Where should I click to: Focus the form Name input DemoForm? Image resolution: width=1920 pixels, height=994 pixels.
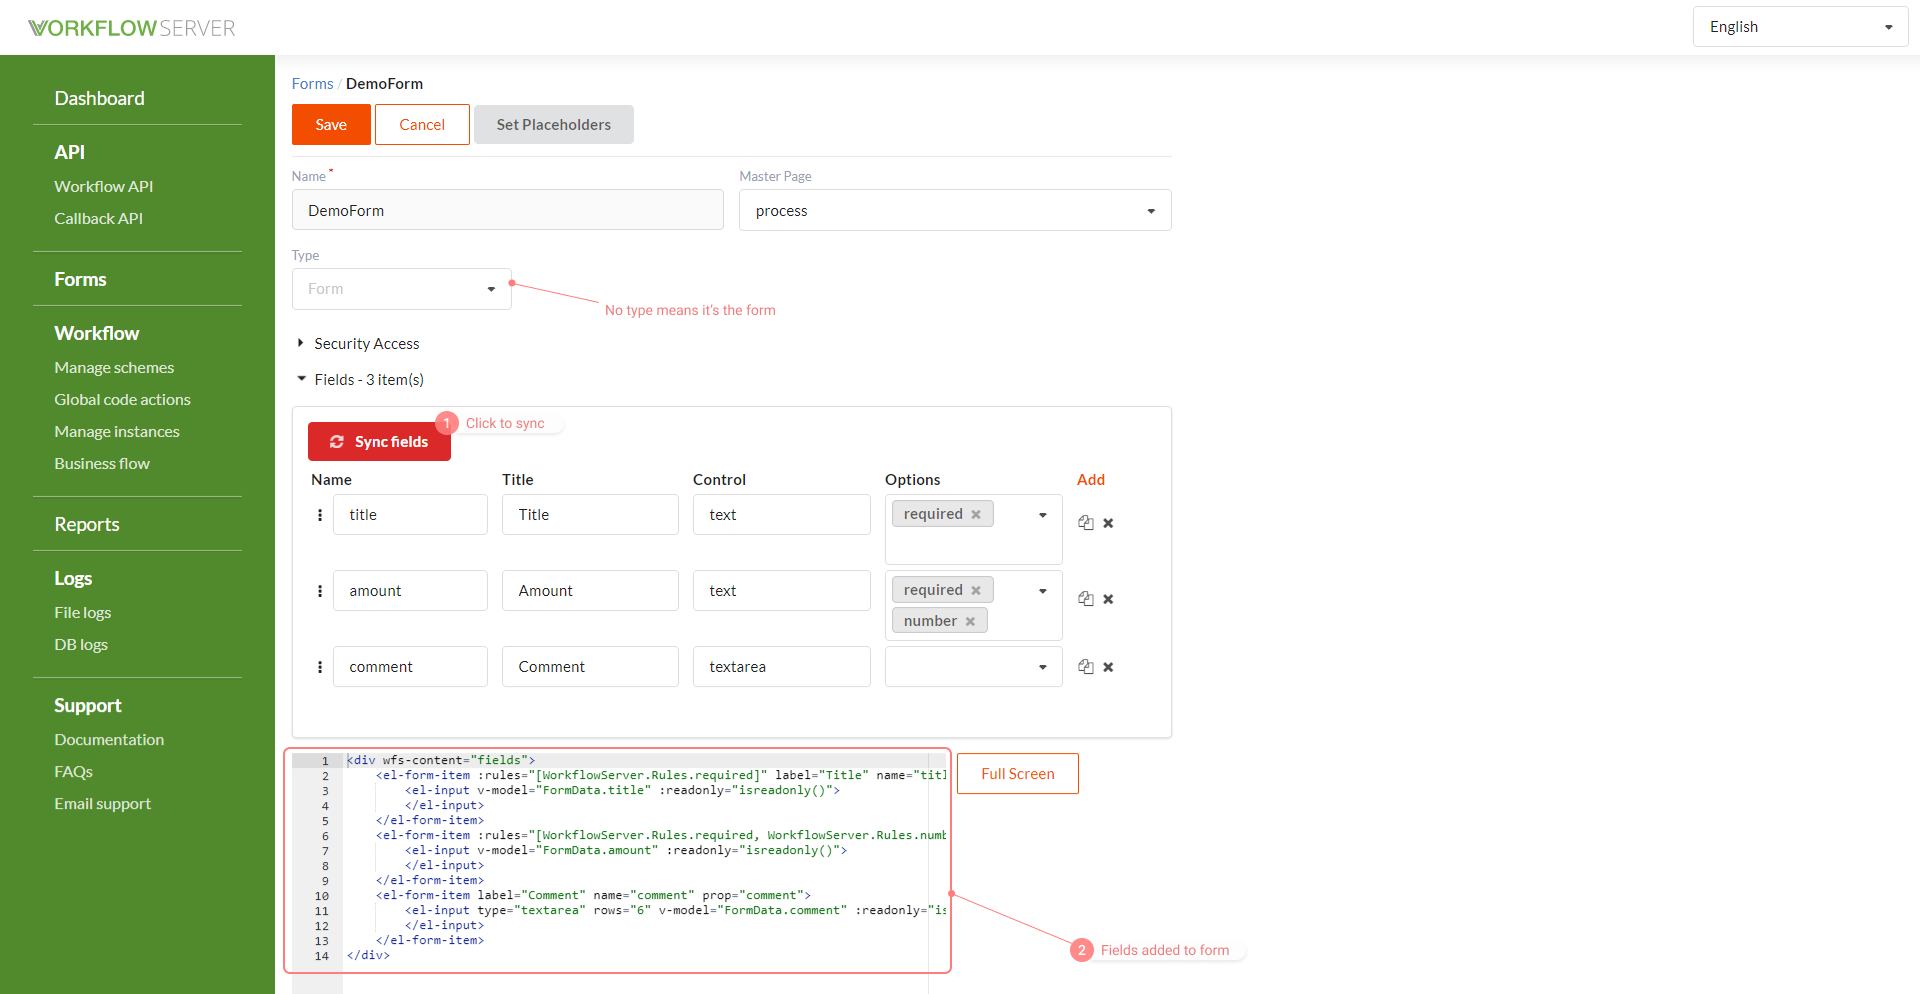508,210
